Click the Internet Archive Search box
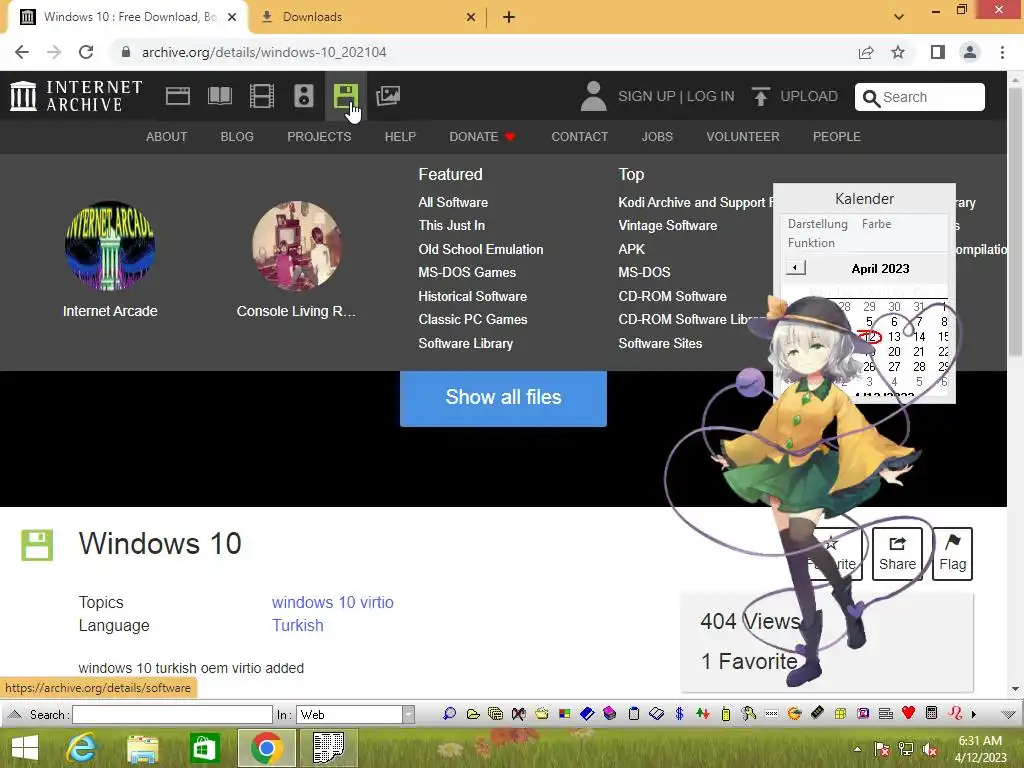 click(x=920, y=97)
